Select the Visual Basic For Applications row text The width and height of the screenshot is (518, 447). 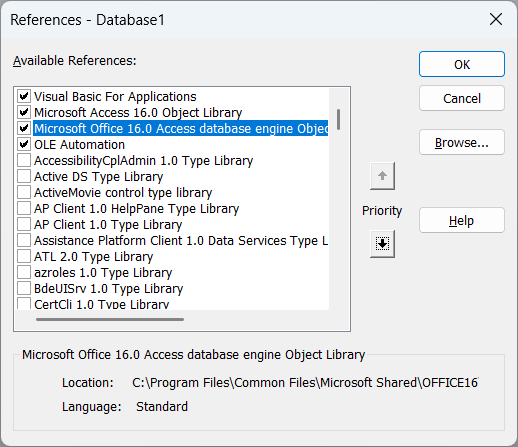115,97
